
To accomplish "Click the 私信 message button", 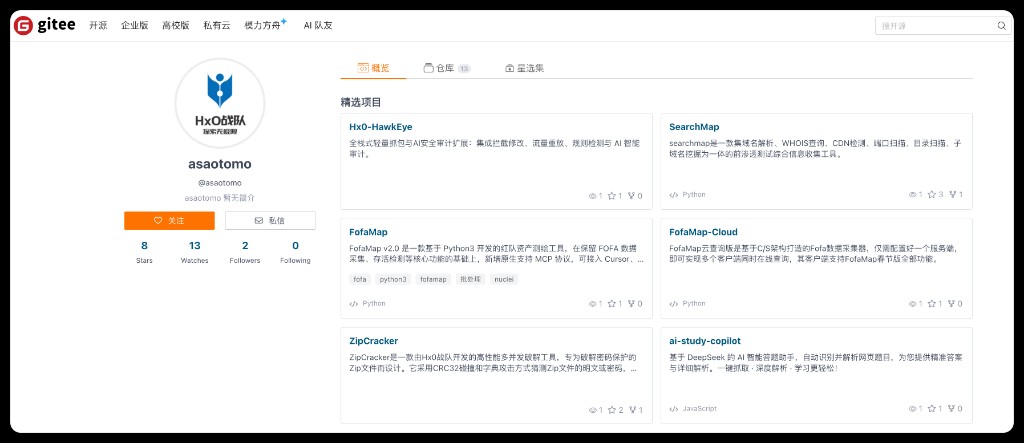I will tap(270, 221).
